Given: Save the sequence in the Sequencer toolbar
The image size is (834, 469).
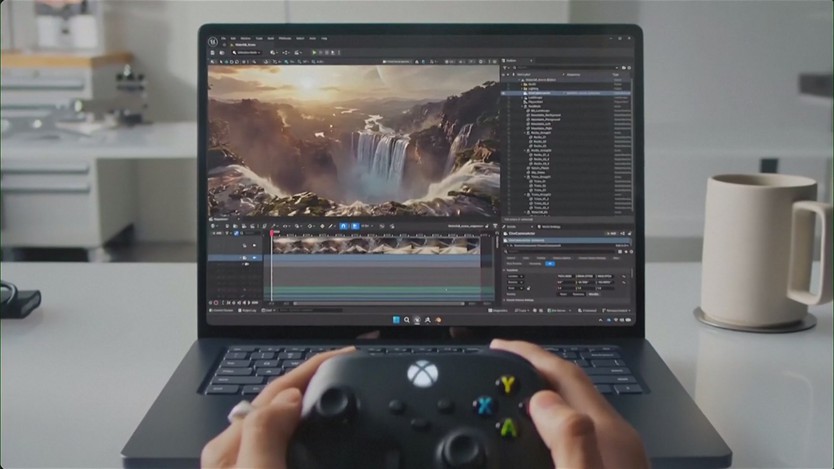Looking at the screenshot, I should [x=227, y=226].
